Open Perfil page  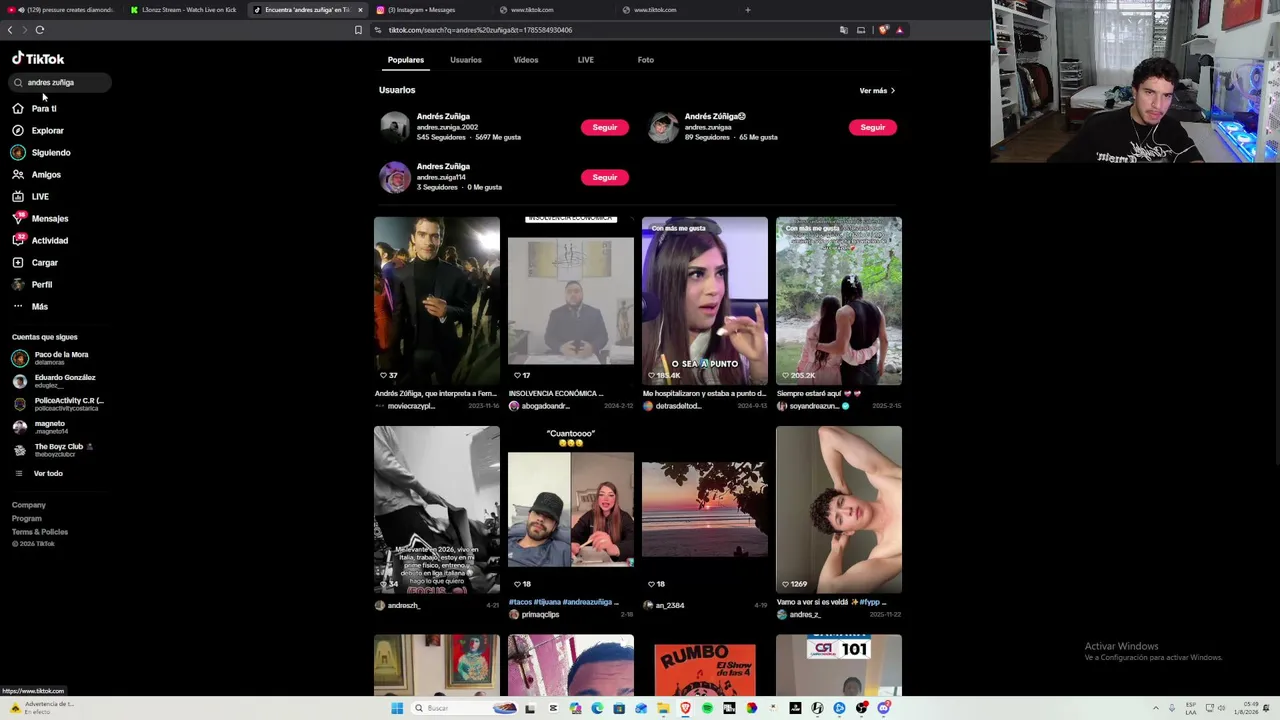coord(42,284)
